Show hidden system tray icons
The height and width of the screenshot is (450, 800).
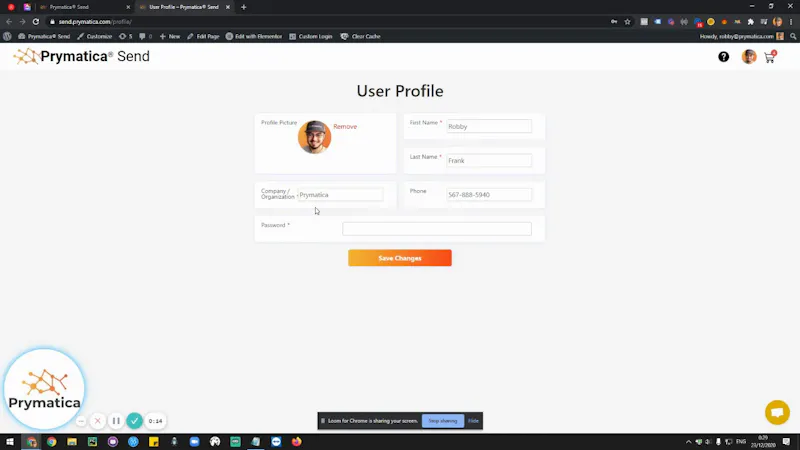688,442
